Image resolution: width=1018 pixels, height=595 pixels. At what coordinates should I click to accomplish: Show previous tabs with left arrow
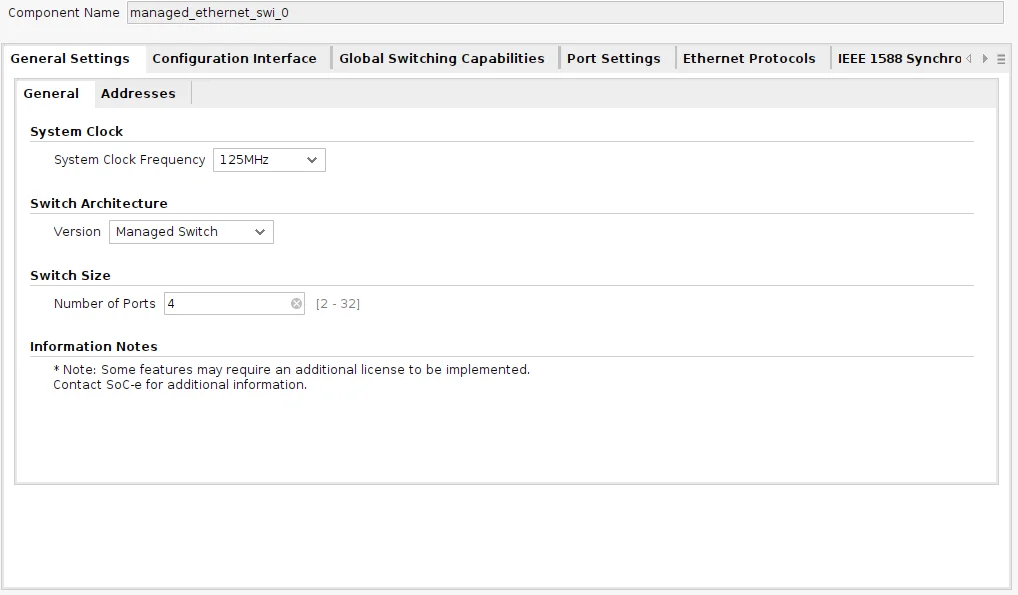(969, 58)
